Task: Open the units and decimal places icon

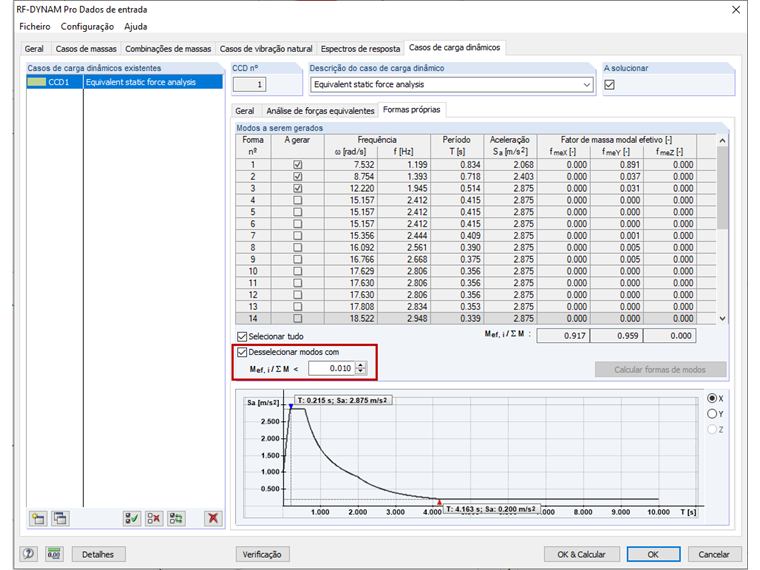Action: point(54,554)
